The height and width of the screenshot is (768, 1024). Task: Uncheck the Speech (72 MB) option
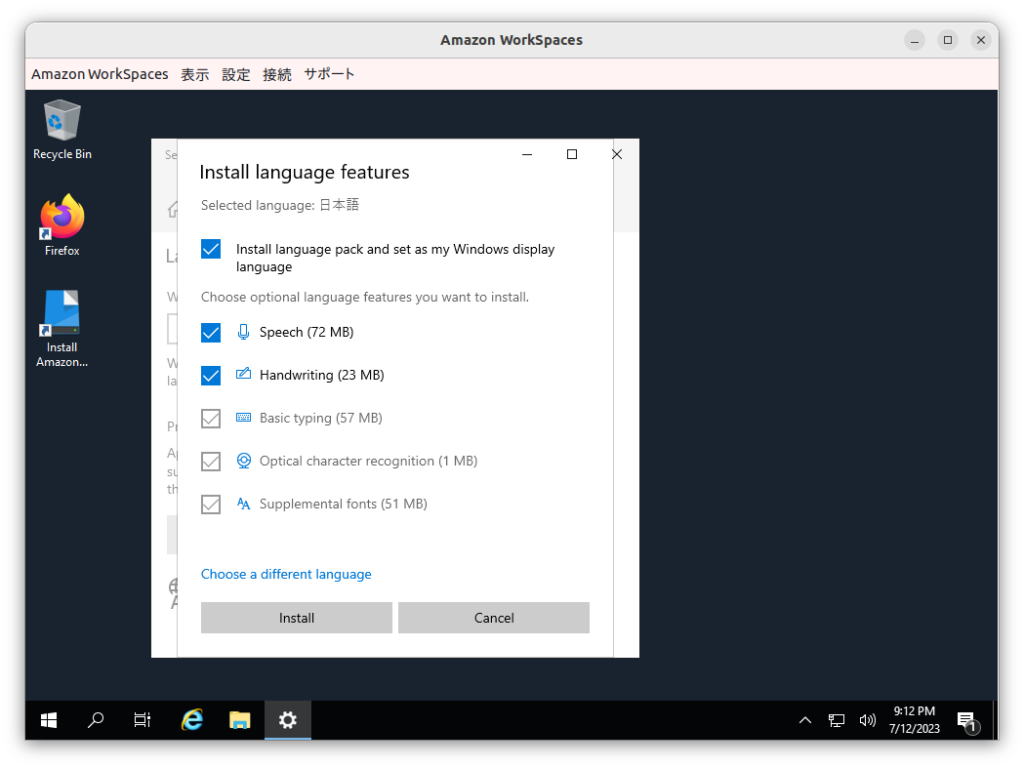click(x=210, y=331)
